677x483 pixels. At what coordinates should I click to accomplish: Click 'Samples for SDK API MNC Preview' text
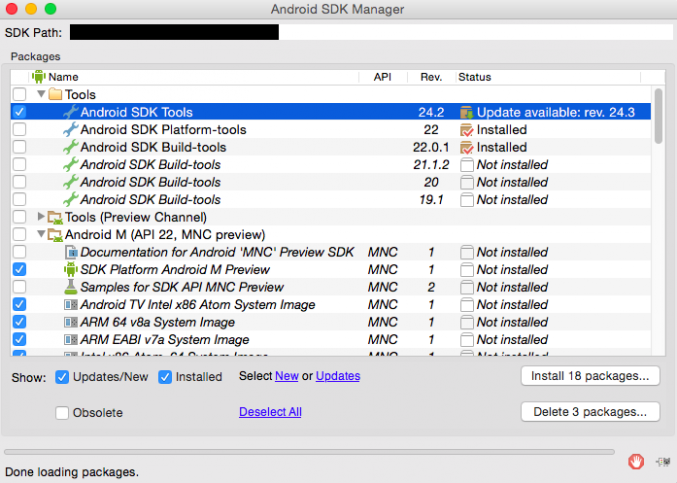pyautogui.click(x=182, y=287)
